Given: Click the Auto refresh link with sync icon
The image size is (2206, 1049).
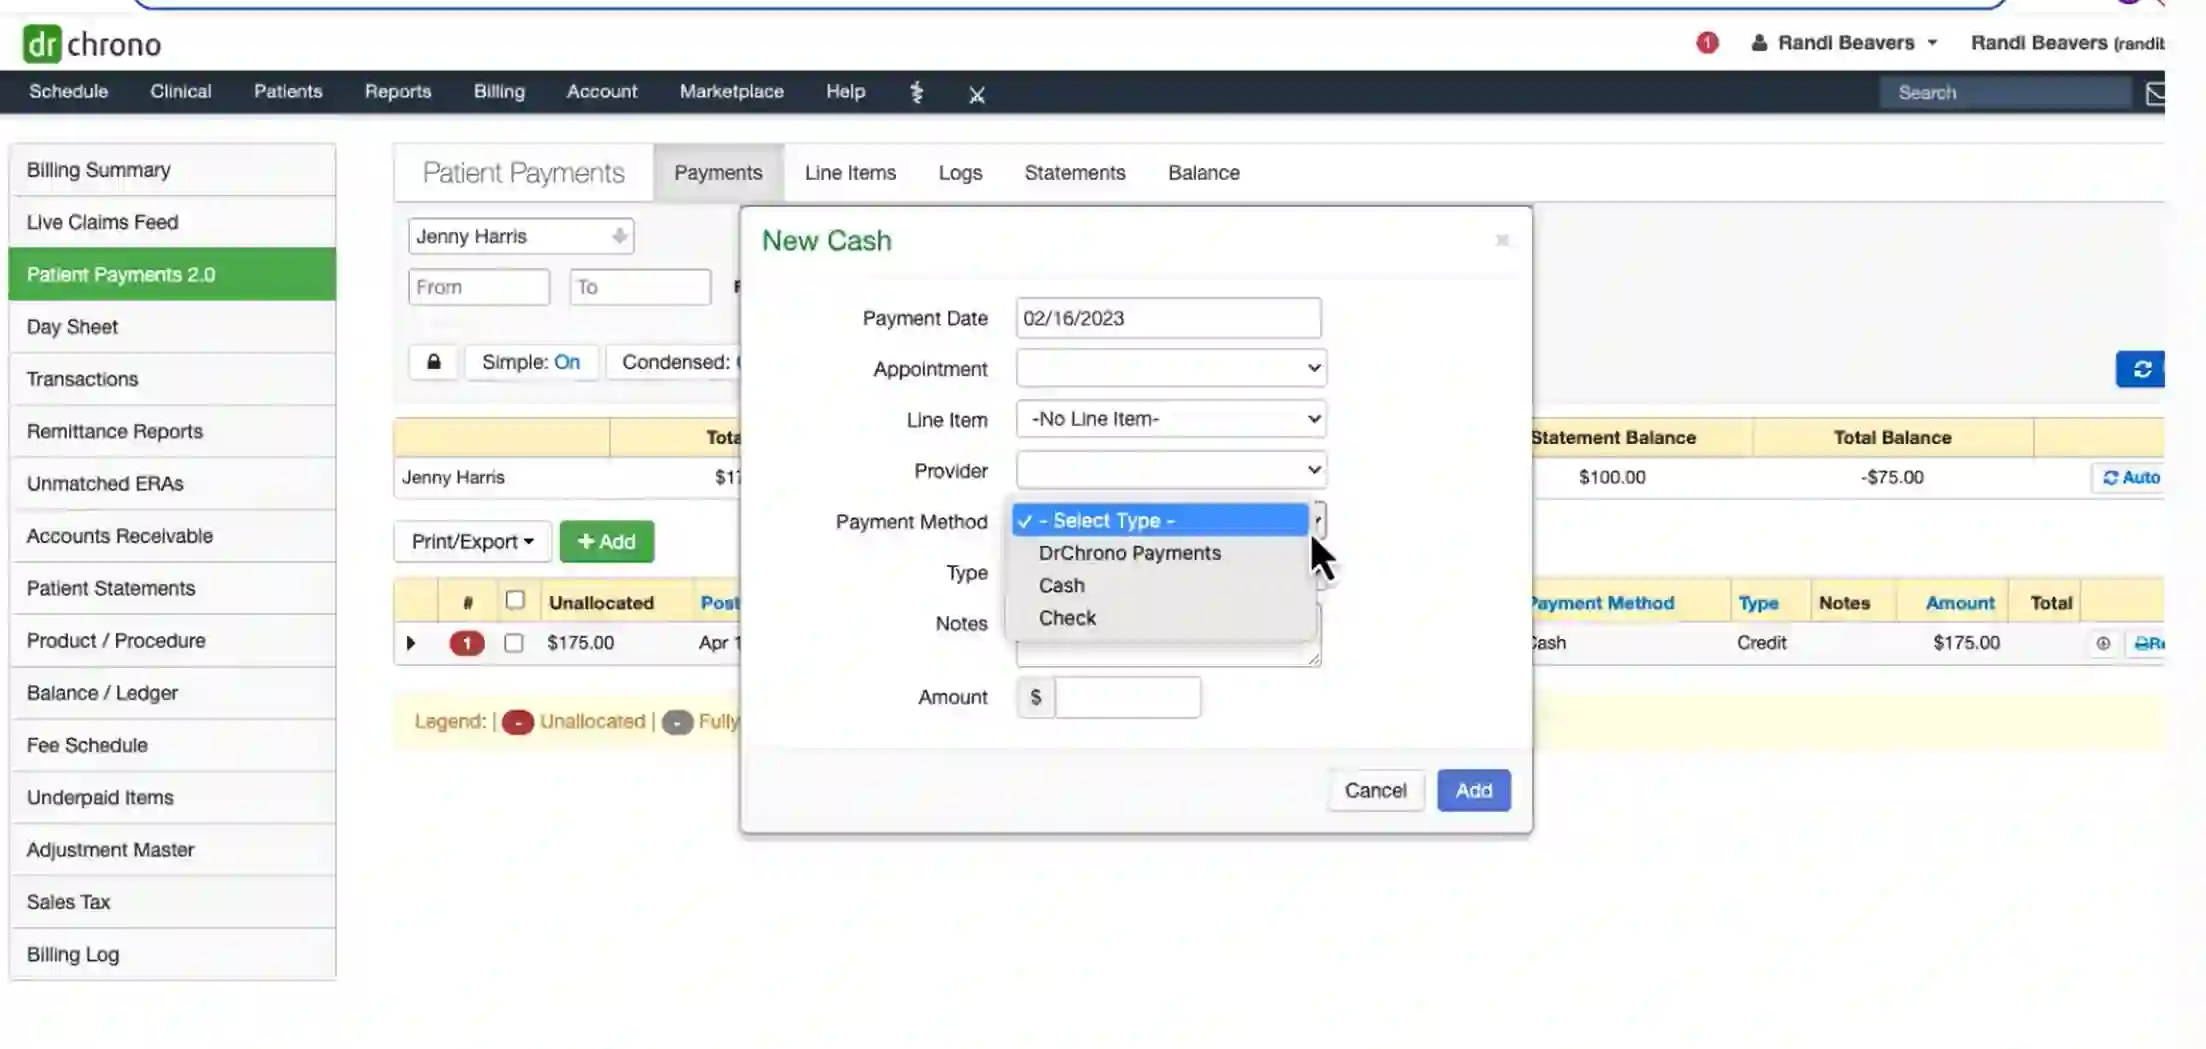Looking at the screenshot, I should coord(2130,477).
